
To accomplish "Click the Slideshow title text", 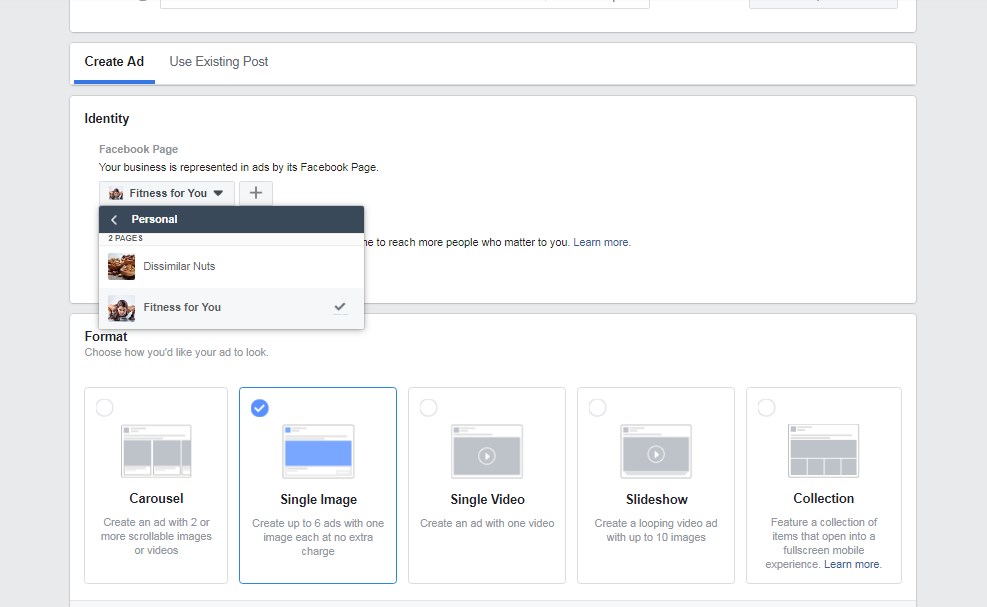I will click(x=657, y=500).
